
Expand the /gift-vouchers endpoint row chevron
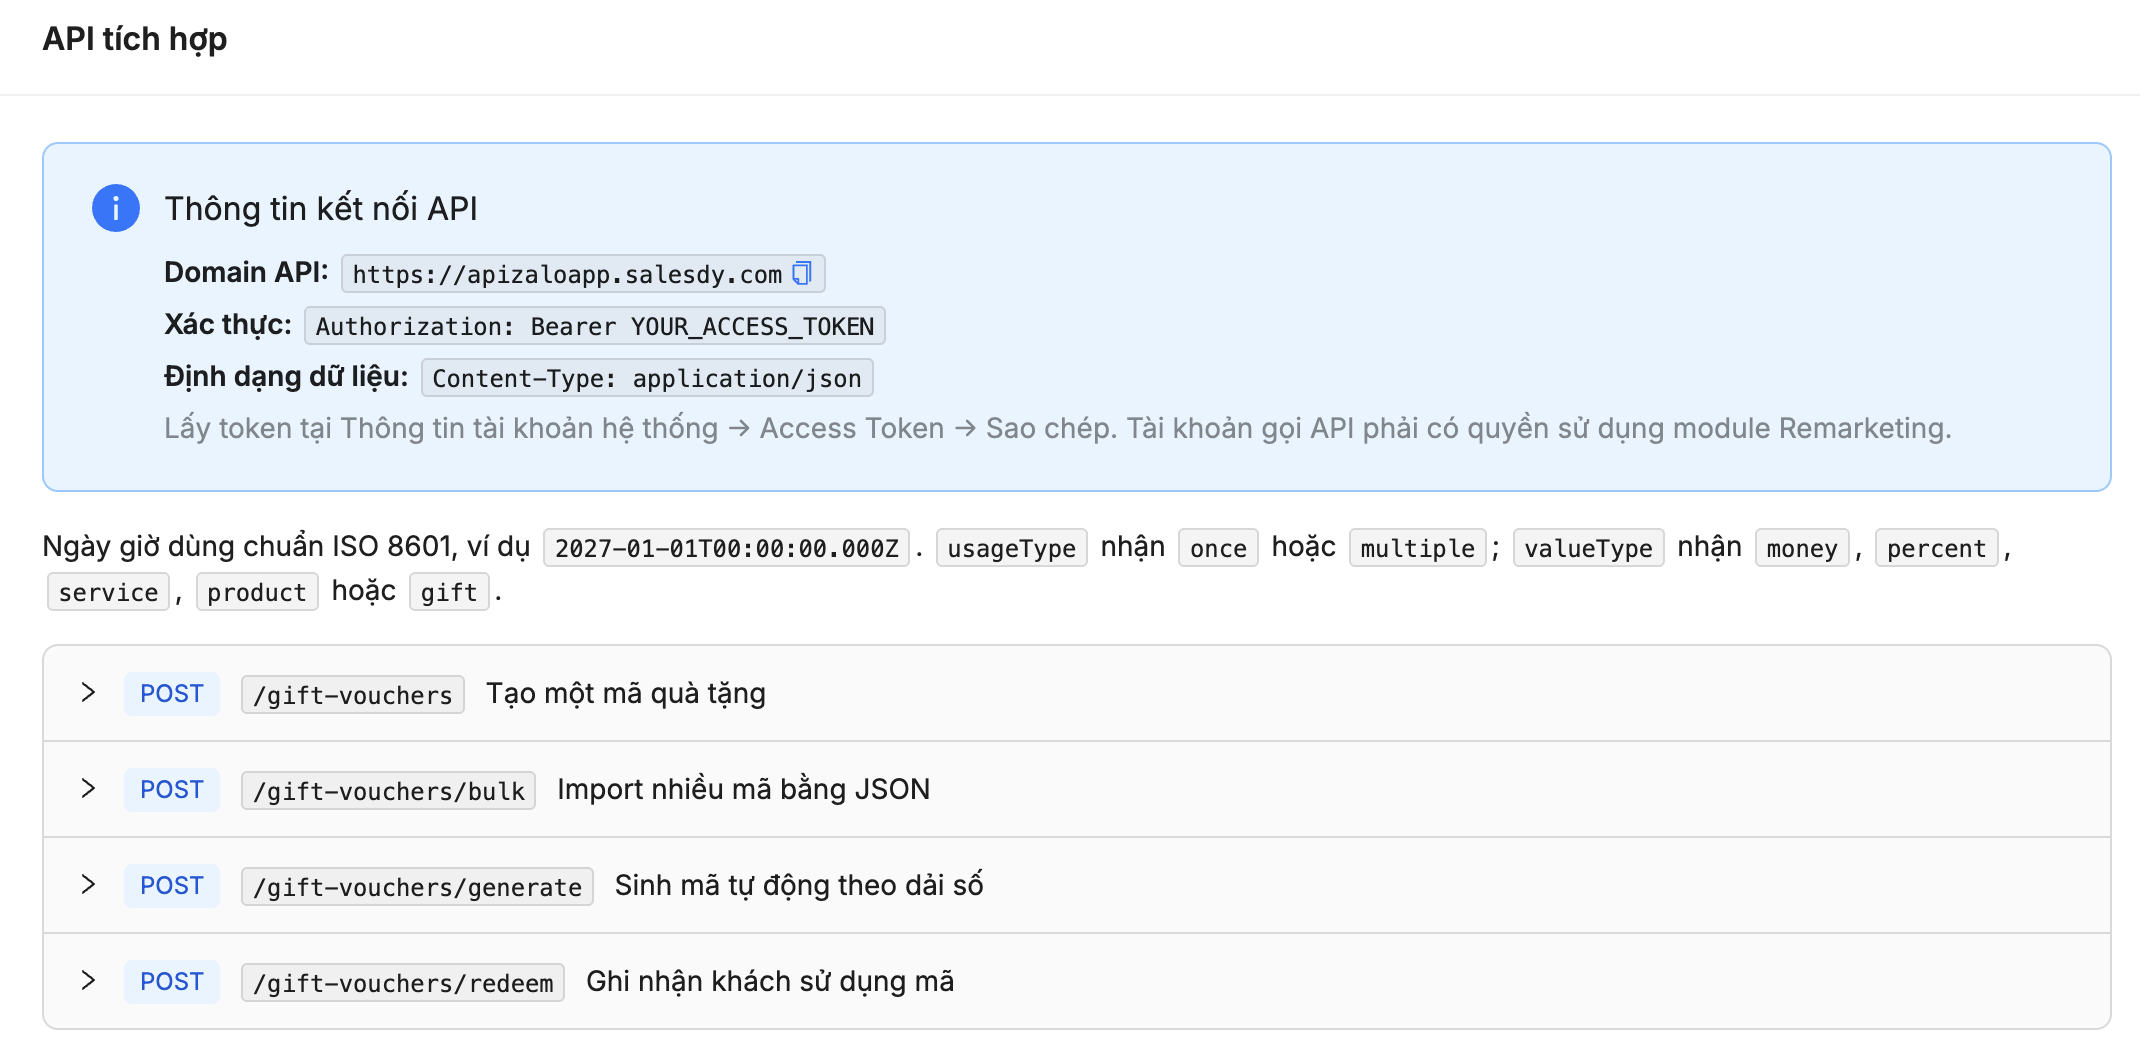[88, 692]
